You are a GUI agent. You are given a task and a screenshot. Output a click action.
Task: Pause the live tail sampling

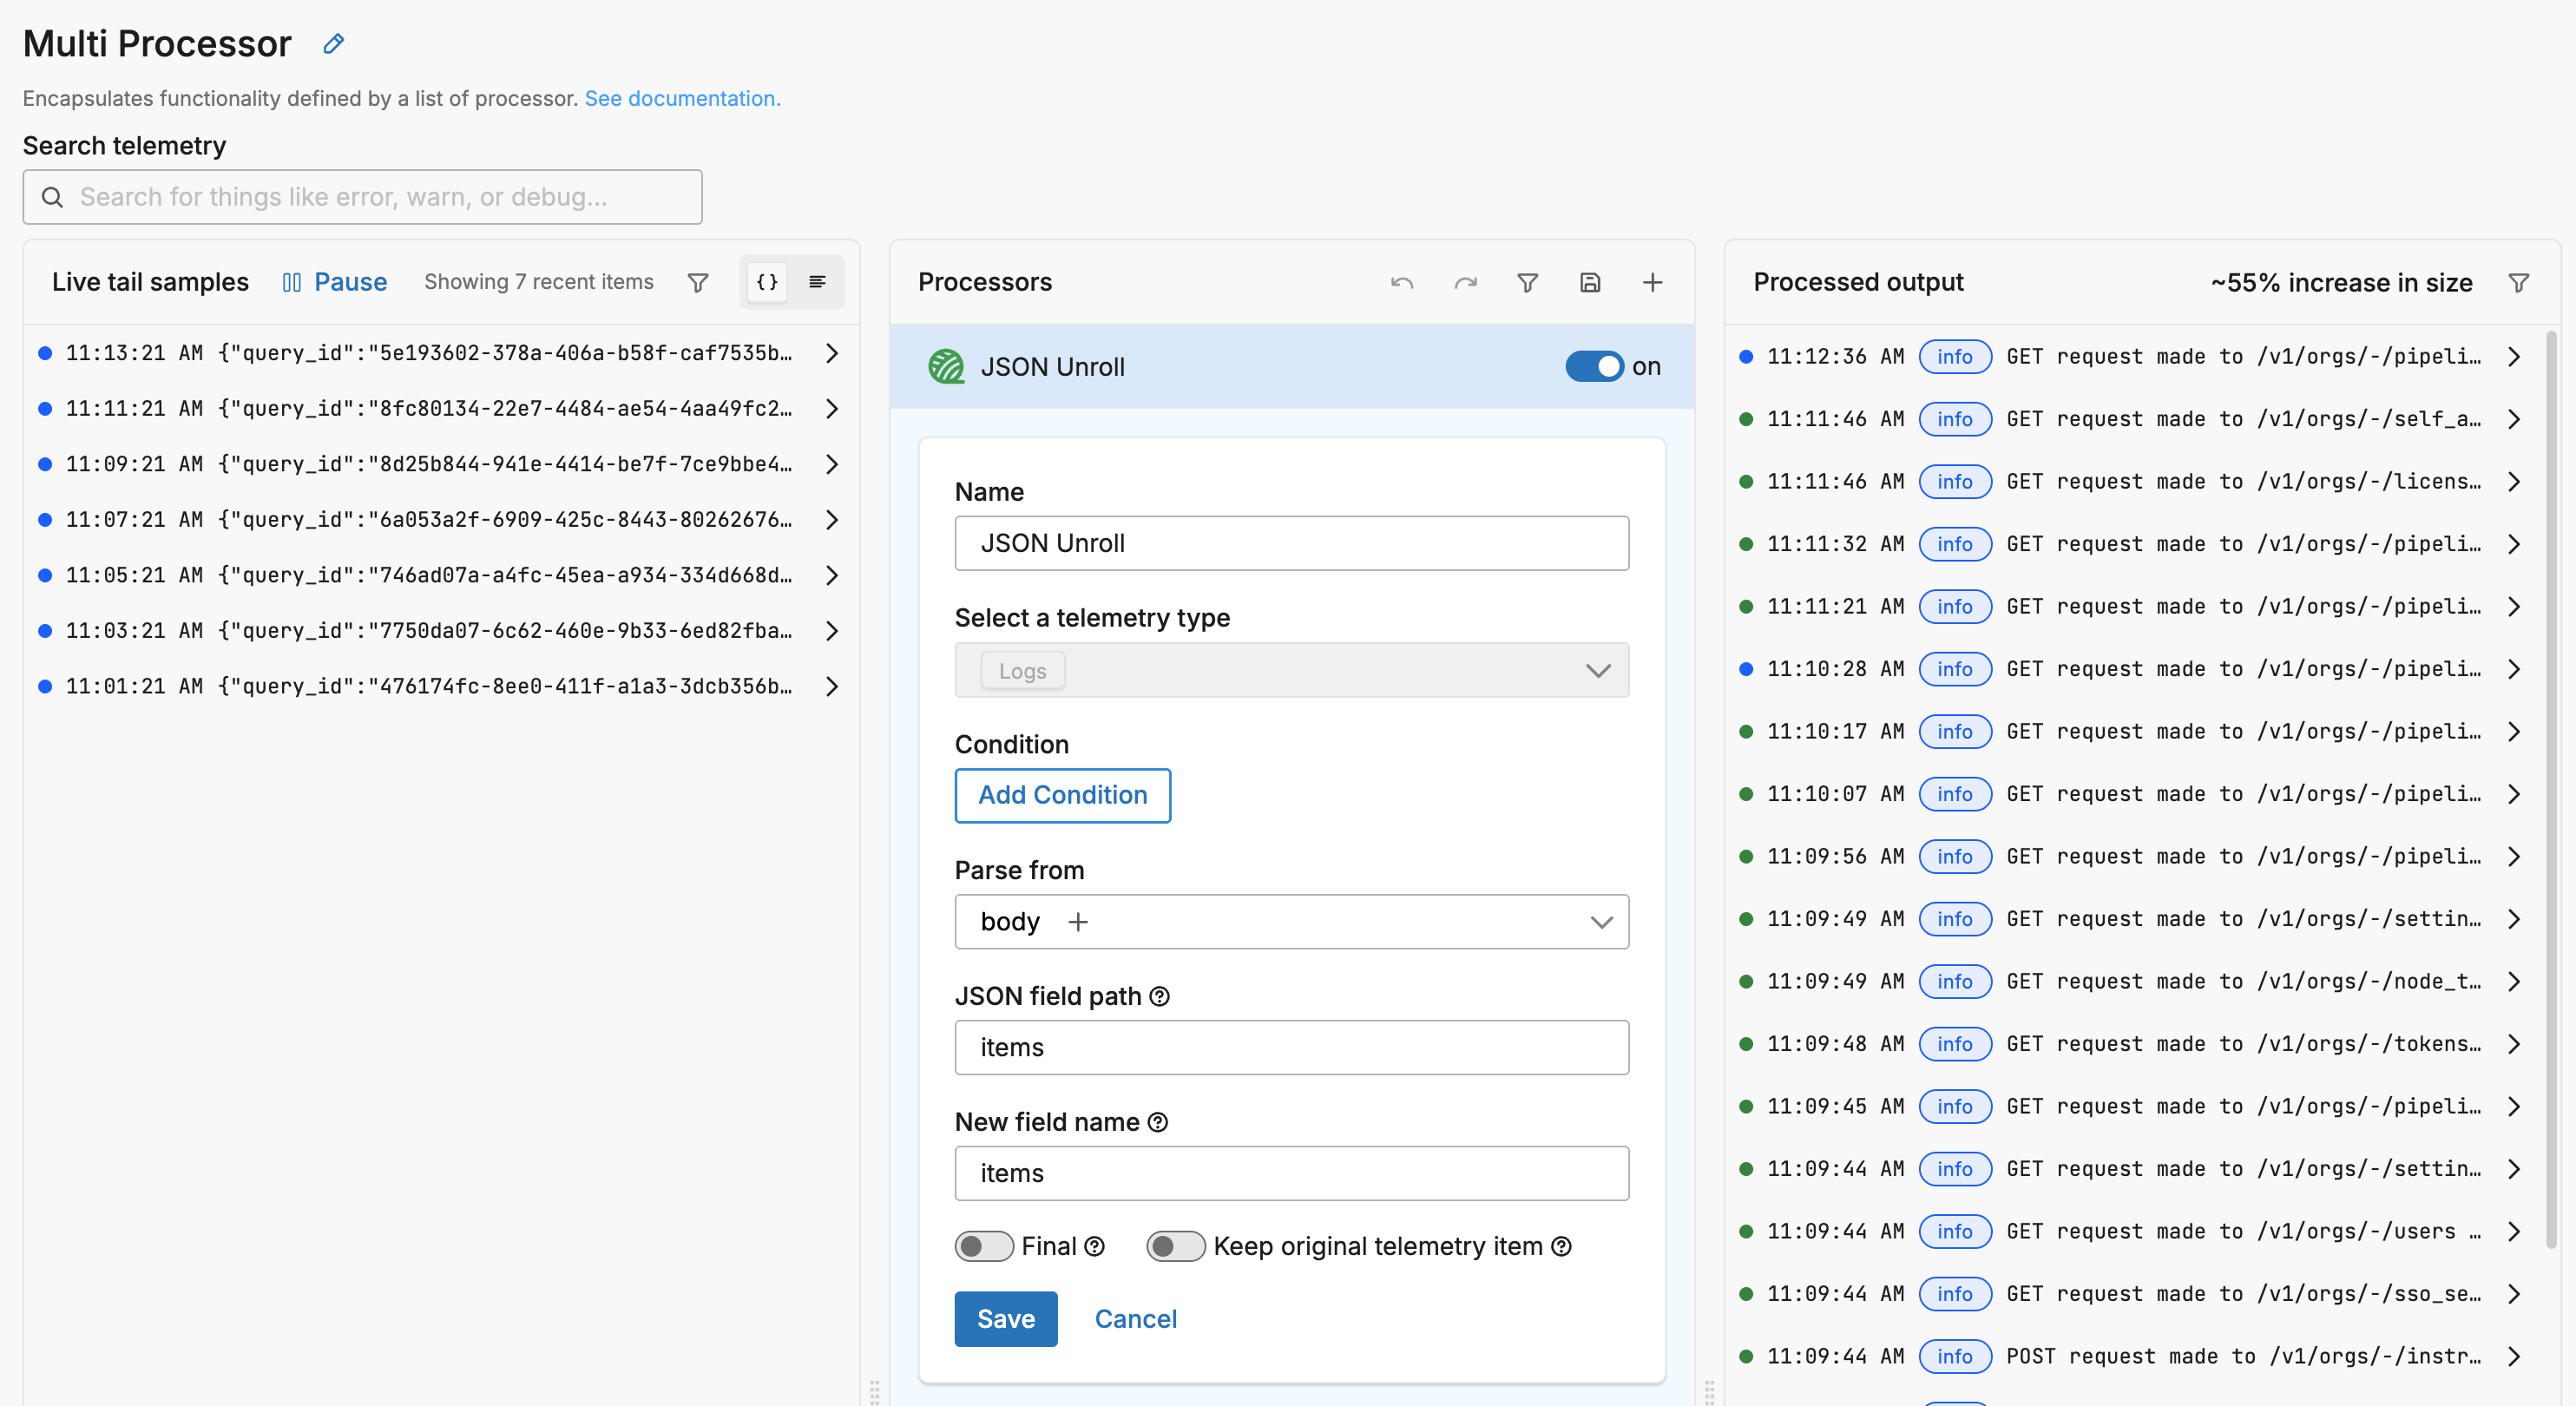[x=335, y=282]
